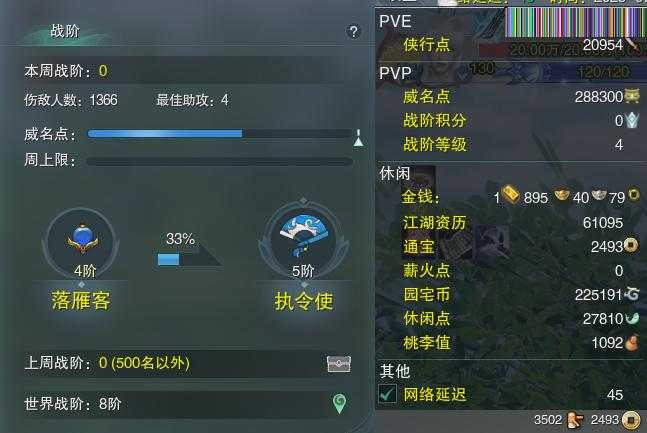
Task: Toggle the 网络延迟 checkbox
Action: click(x=387, y=394)
